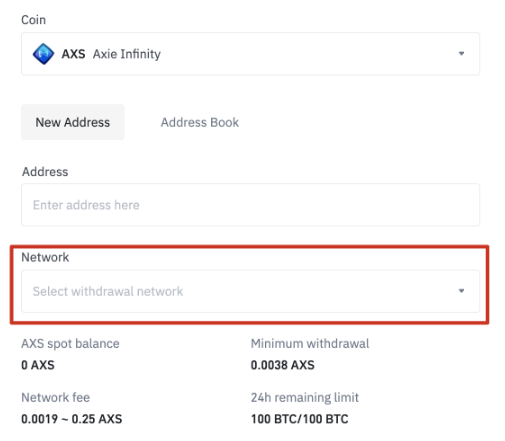The height and width of the screenshot is (441, 505).
Task: Select the 0.0038 AXS minimum value
Action: pyautogui.click(x=283, y=365)
